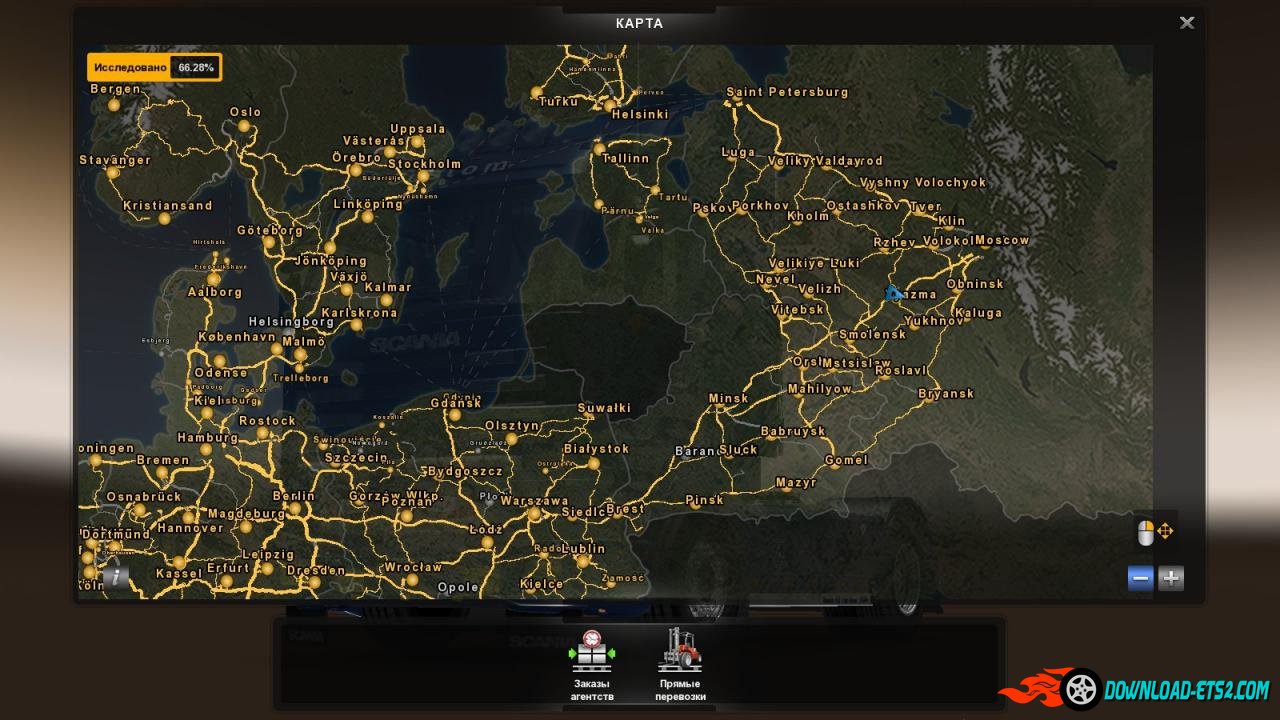Select the Minsk city label
1280x720 pixels.
[x=728, y=398]
